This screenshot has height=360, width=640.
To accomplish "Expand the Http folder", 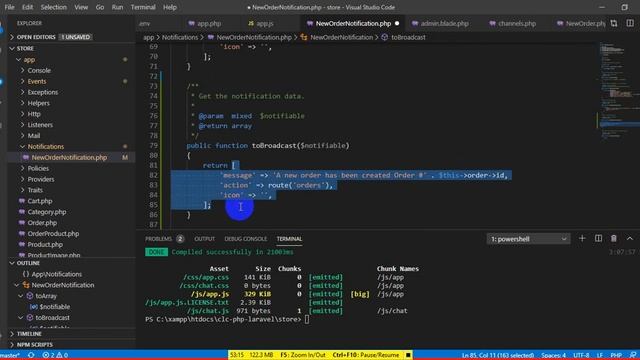I will pos(34,114).
